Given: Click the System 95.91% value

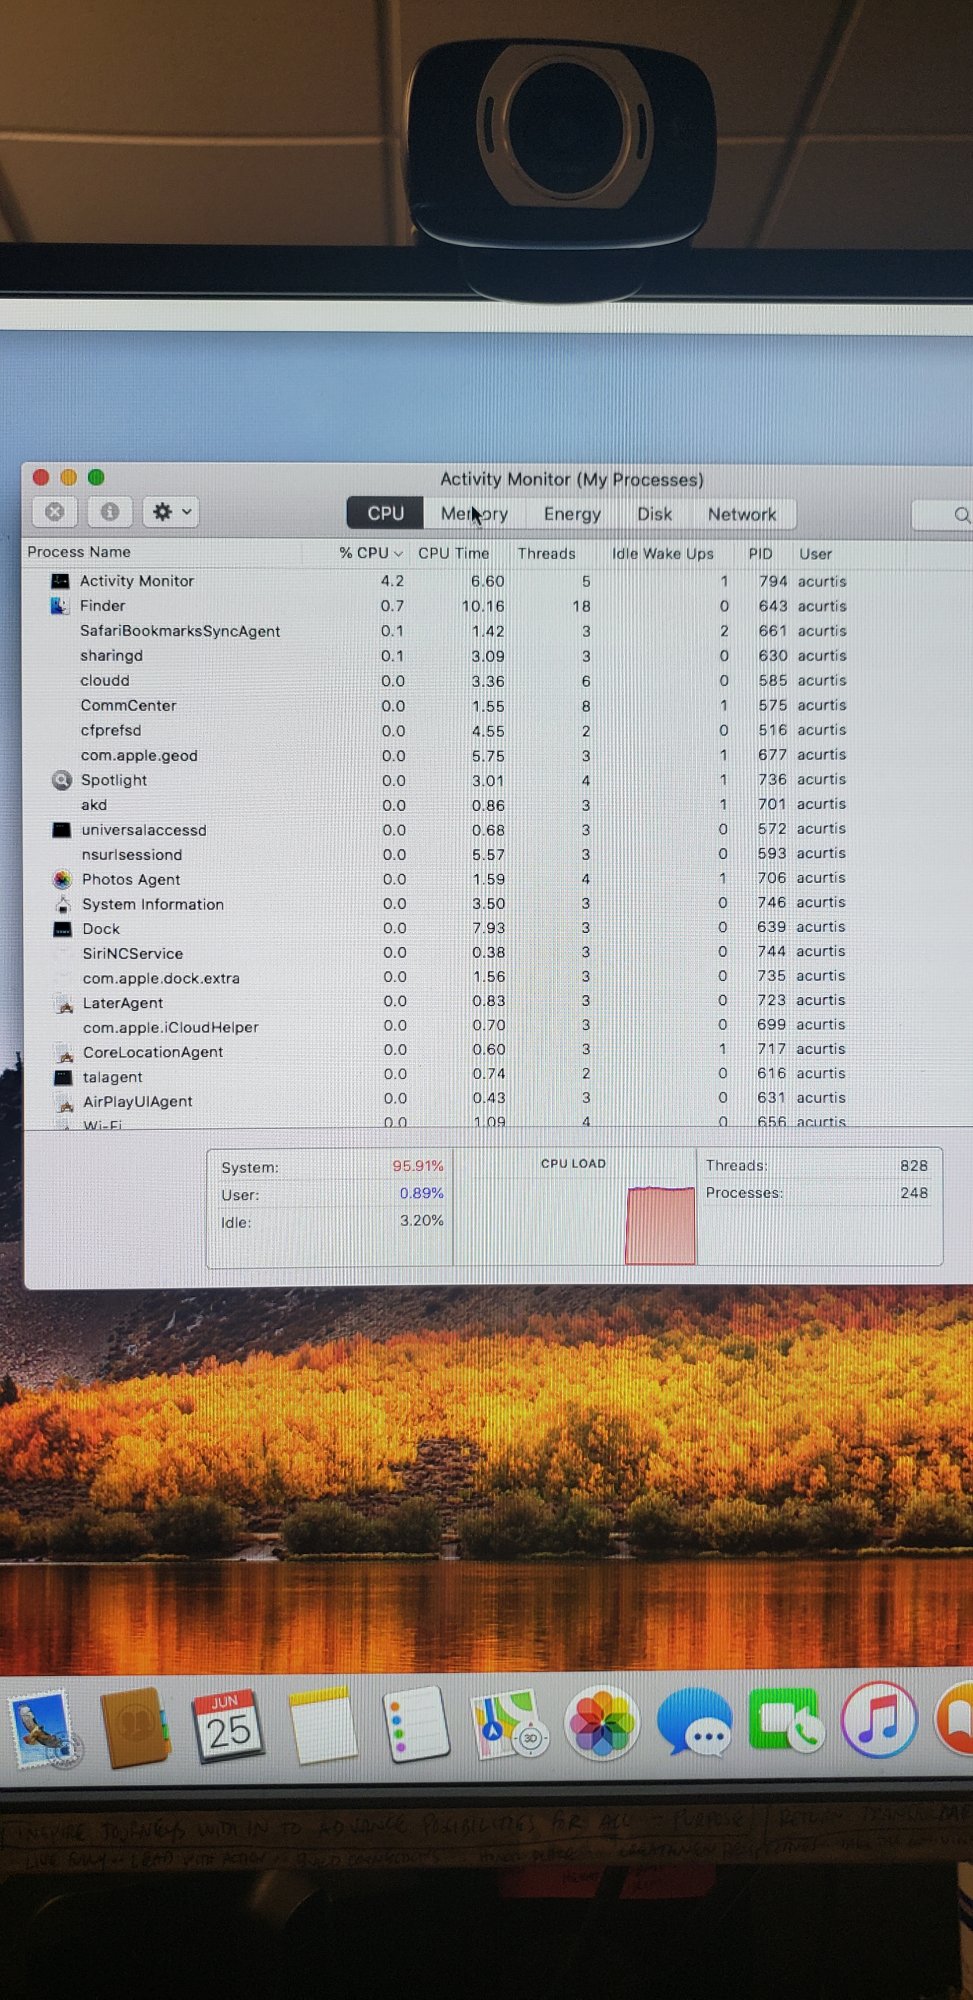Looking at the screenshot, I should [418, 1166].
